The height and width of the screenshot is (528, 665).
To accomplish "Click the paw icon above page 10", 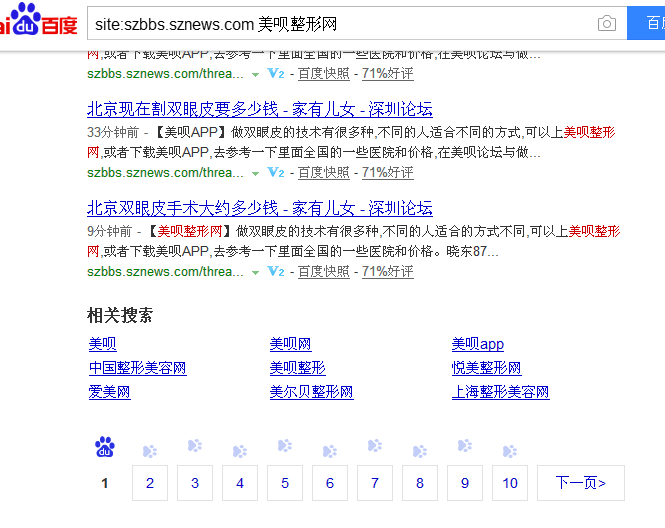I will point(510,451).
